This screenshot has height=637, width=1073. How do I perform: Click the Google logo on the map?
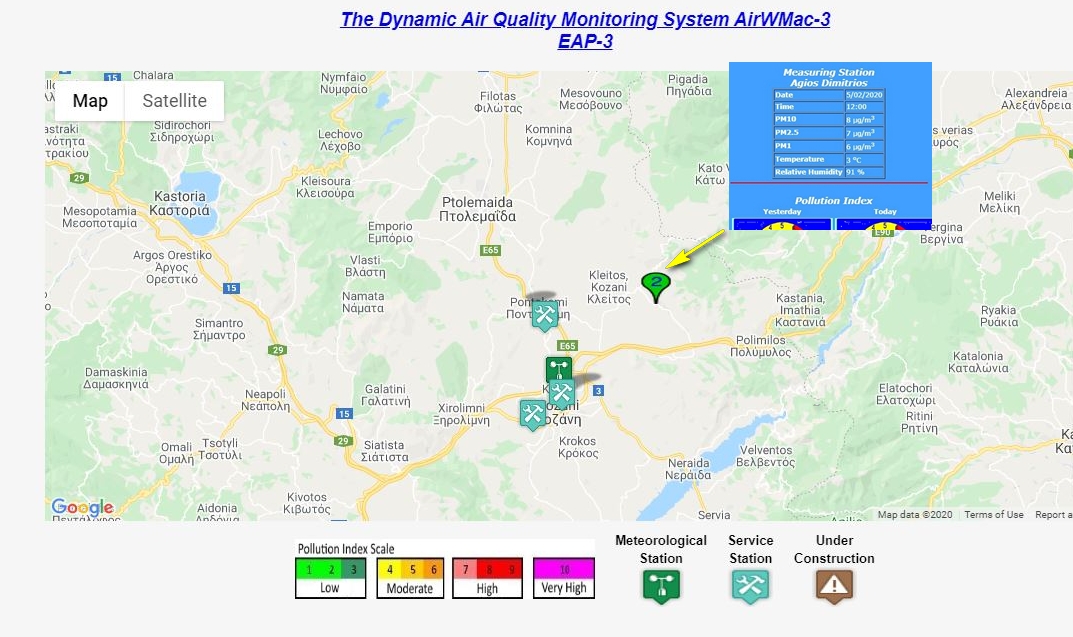82,508
